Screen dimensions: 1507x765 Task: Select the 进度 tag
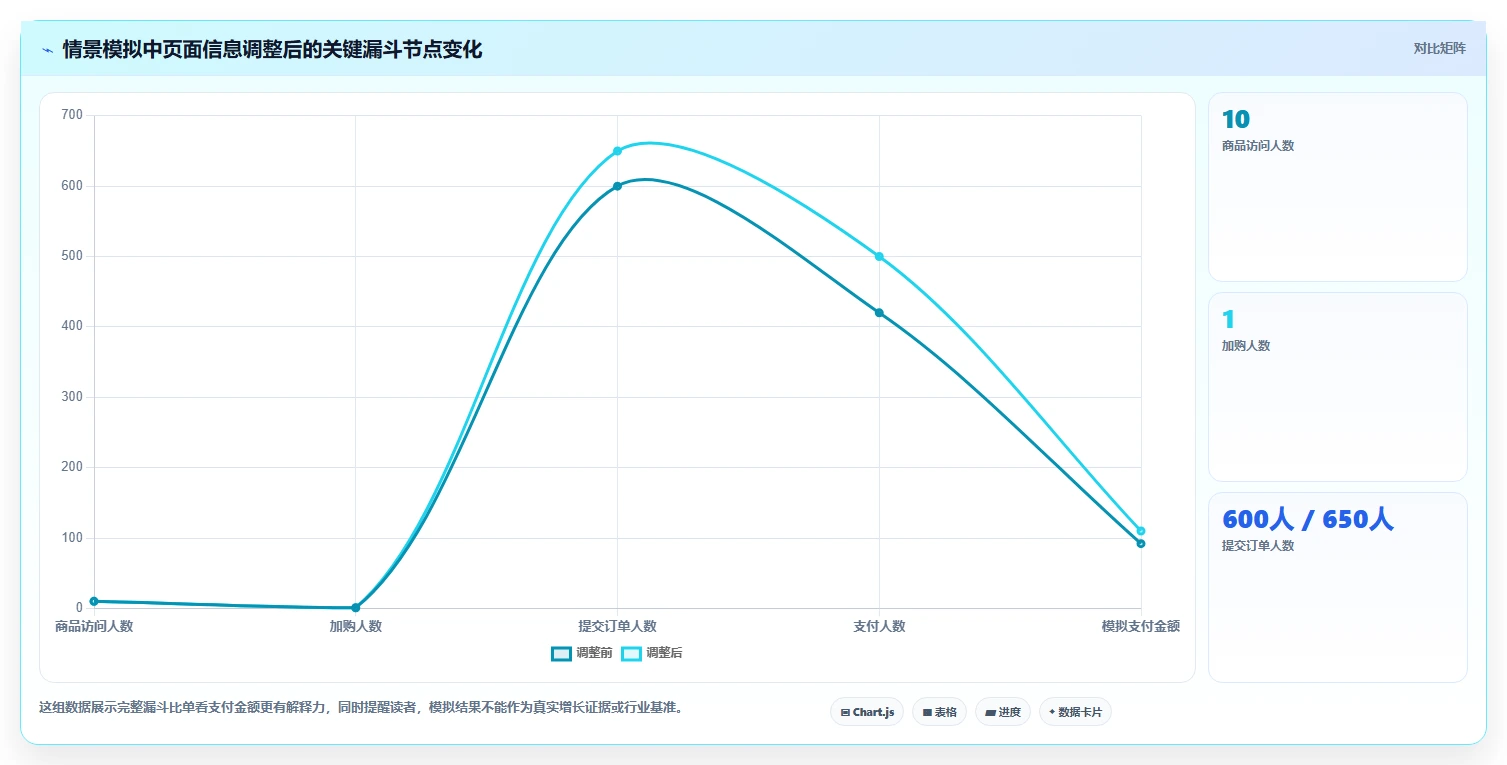click(1002, 712)
